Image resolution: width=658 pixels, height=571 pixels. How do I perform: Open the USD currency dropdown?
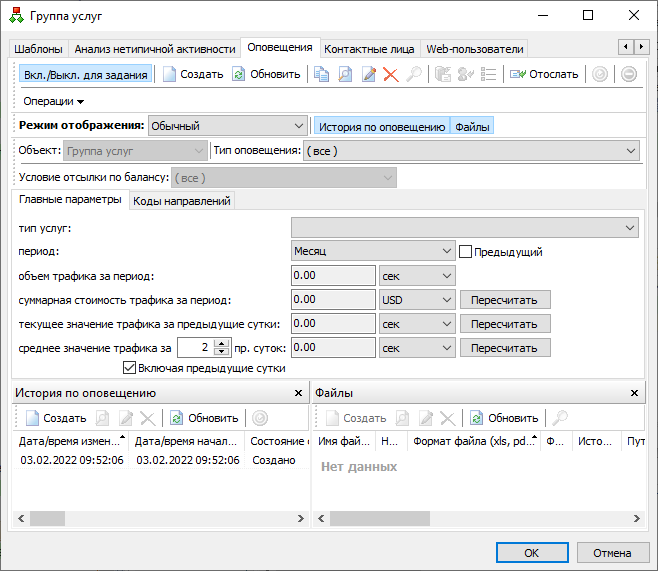click(x=417, y=300)
